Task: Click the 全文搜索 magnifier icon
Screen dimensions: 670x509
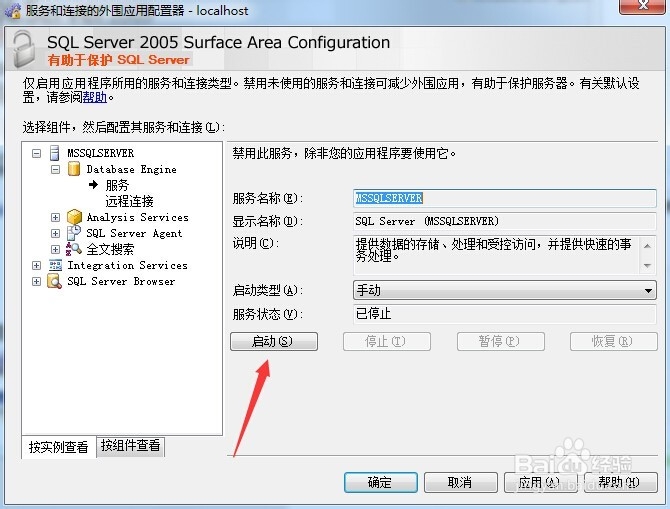Action: pyautogui.click(x=73, y=249)
